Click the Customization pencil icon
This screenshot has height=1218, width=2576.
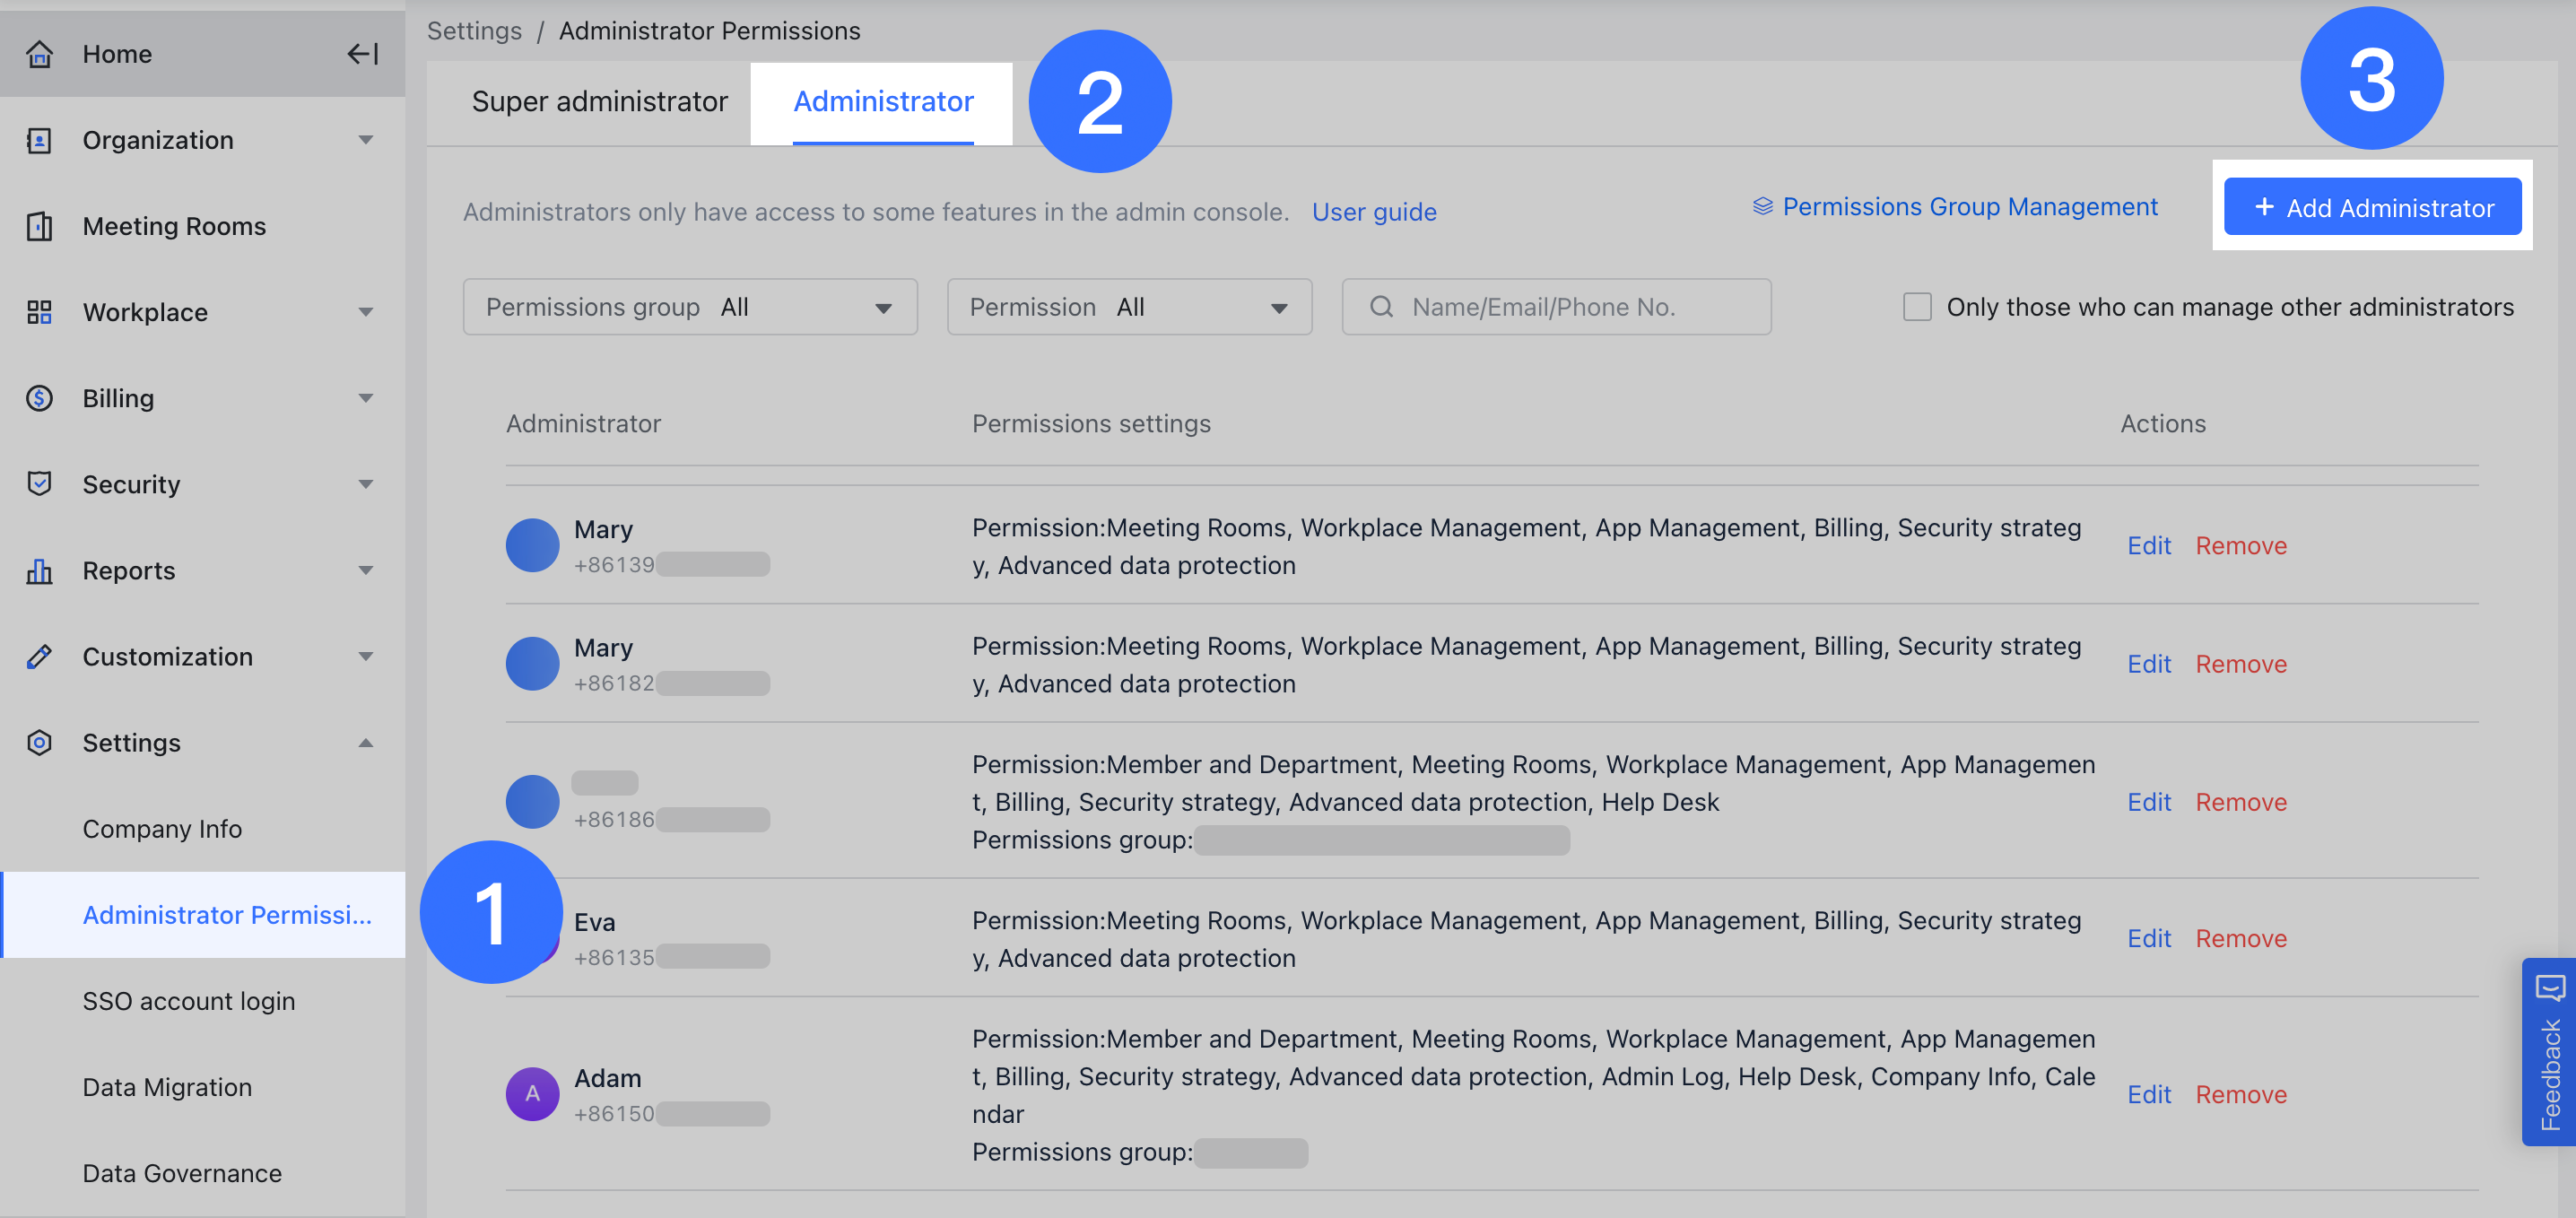click(x=39, y=656)
